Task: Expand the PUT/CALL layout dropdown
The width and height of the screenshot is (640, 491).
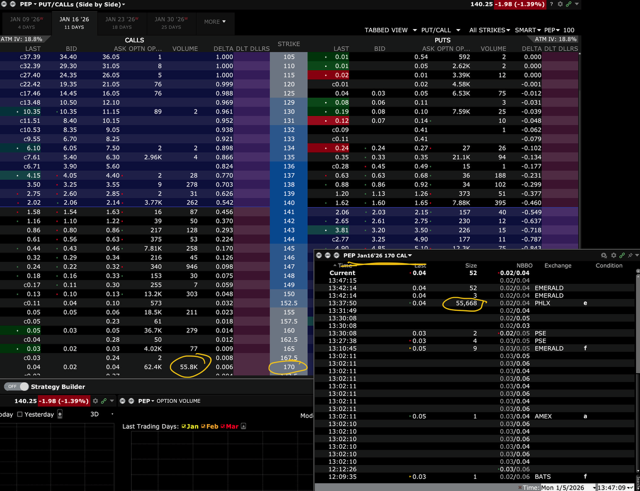Action: [x=440, y=30]
